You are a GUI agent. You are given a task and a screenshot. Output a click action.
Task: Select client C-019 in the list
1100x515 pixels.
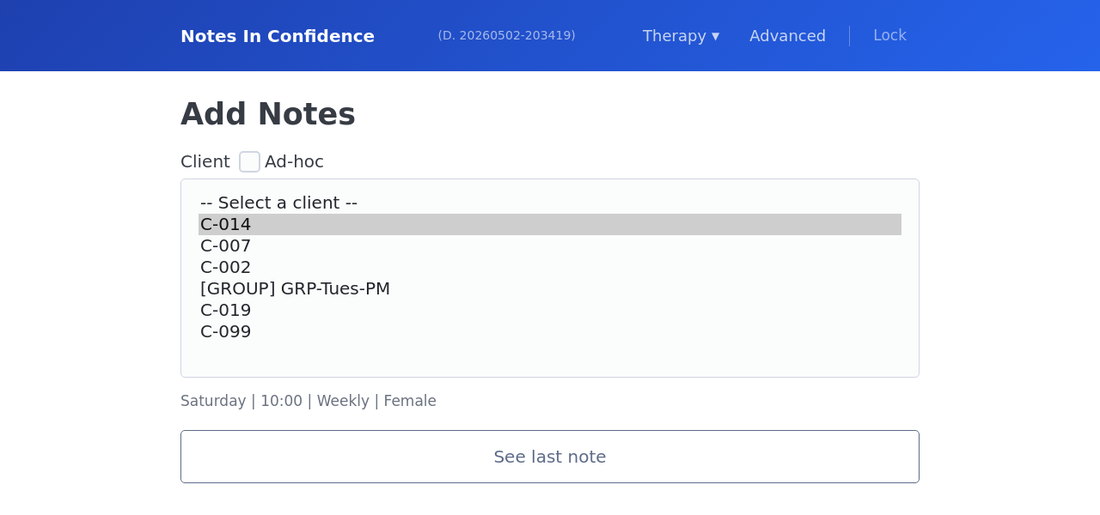click(549, 310)
